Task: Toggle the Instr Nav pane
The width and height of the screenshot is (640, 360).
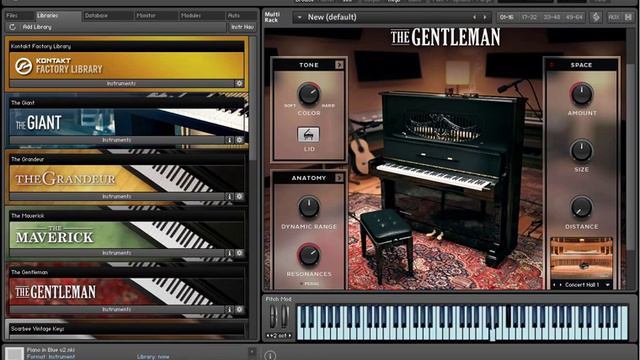Action: click(x=242, y=27)
